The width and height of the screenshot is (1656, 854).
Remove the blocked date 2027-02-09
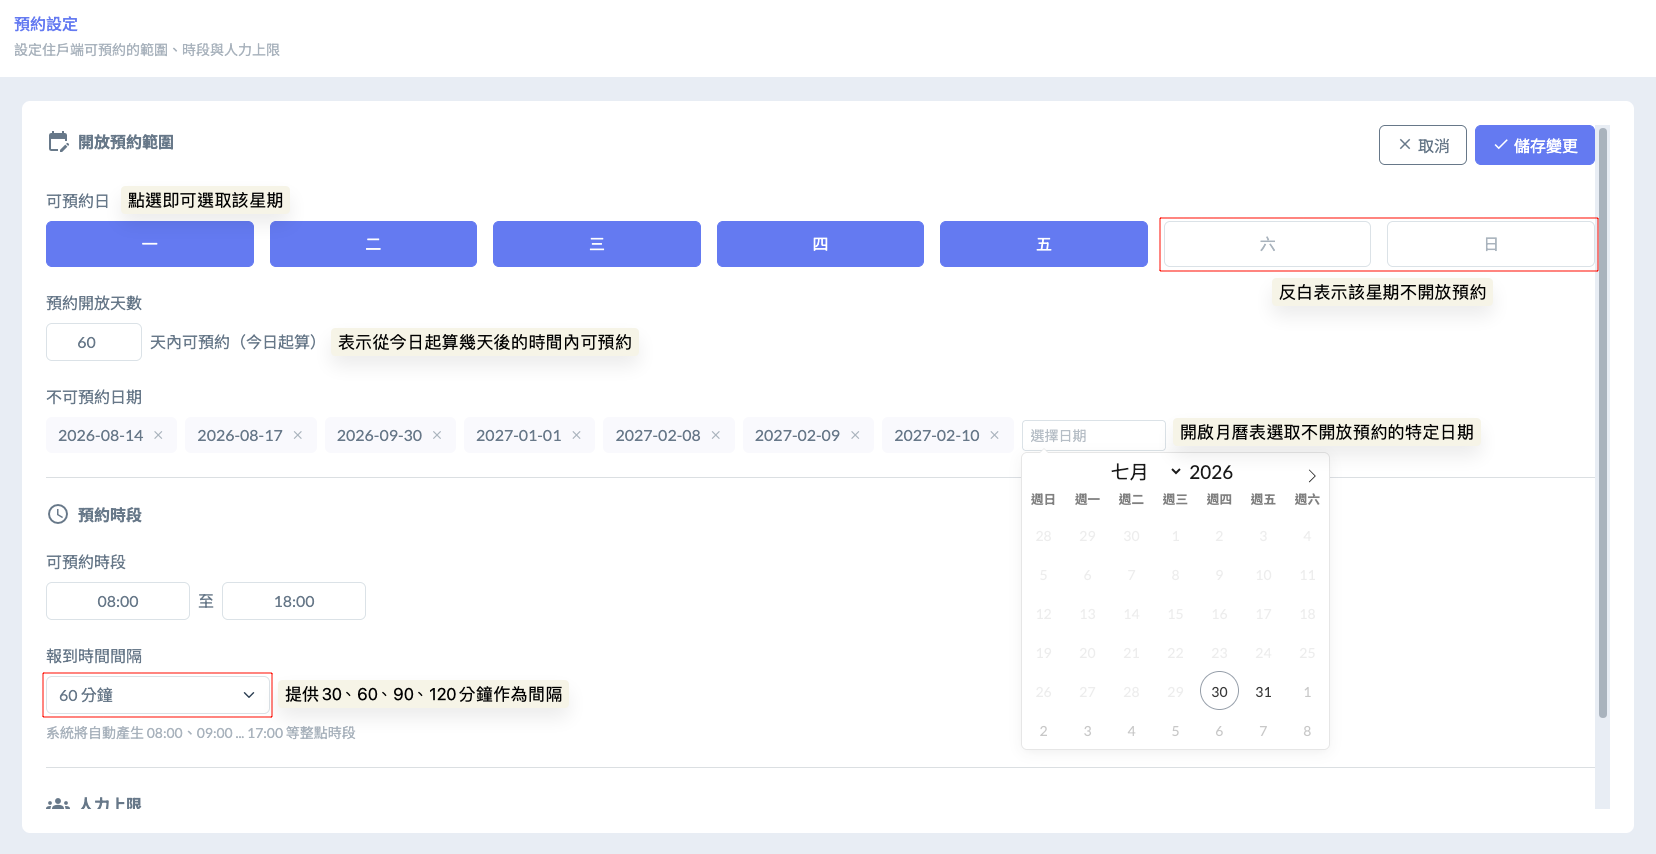[855, 435]
